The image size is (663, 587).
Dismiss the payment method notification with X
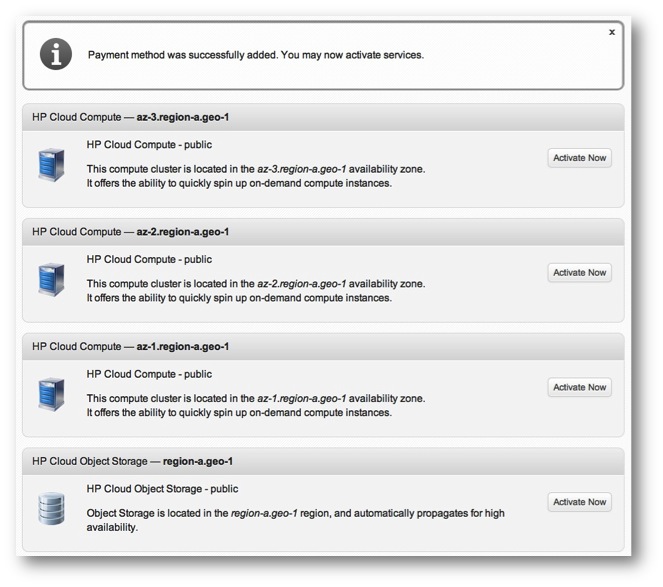(611, 32)
